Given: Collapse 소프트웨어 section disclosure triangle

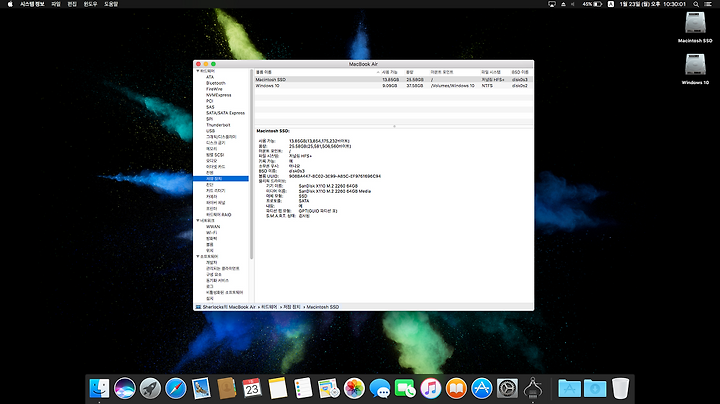Looking at the screenshot, I should pos(198,256).
